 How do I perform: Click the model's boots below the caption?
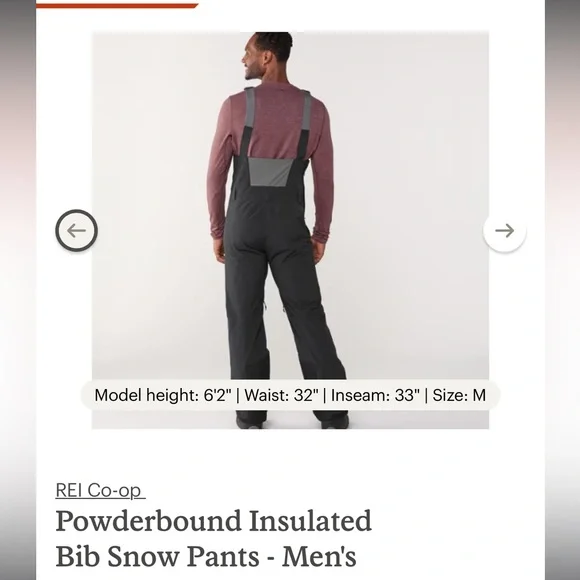coord(292,419)
